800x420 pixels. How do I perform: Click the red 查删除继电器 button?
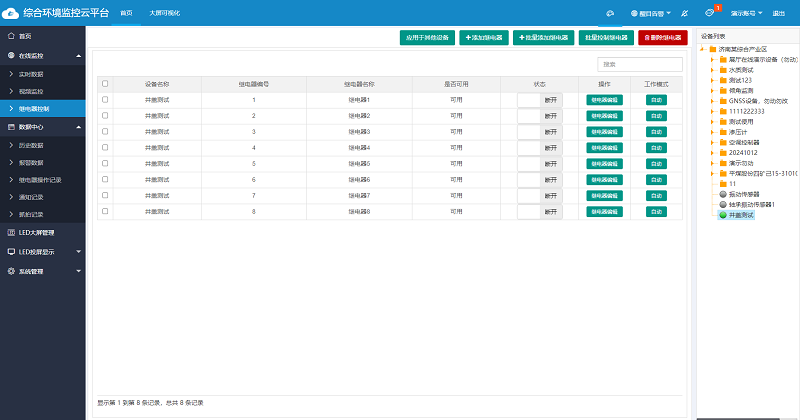tap(663, 37)
